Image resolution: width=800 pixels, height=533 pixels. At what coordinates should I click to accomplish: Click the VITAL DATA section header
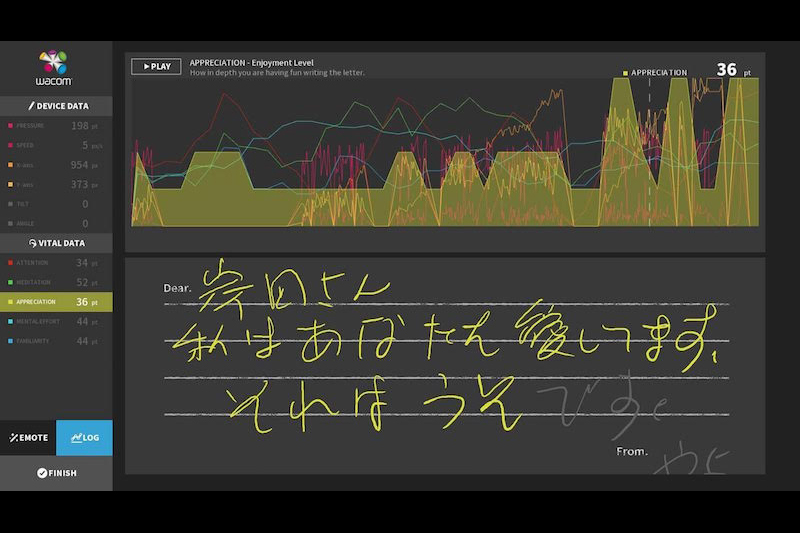click(56, 243)
